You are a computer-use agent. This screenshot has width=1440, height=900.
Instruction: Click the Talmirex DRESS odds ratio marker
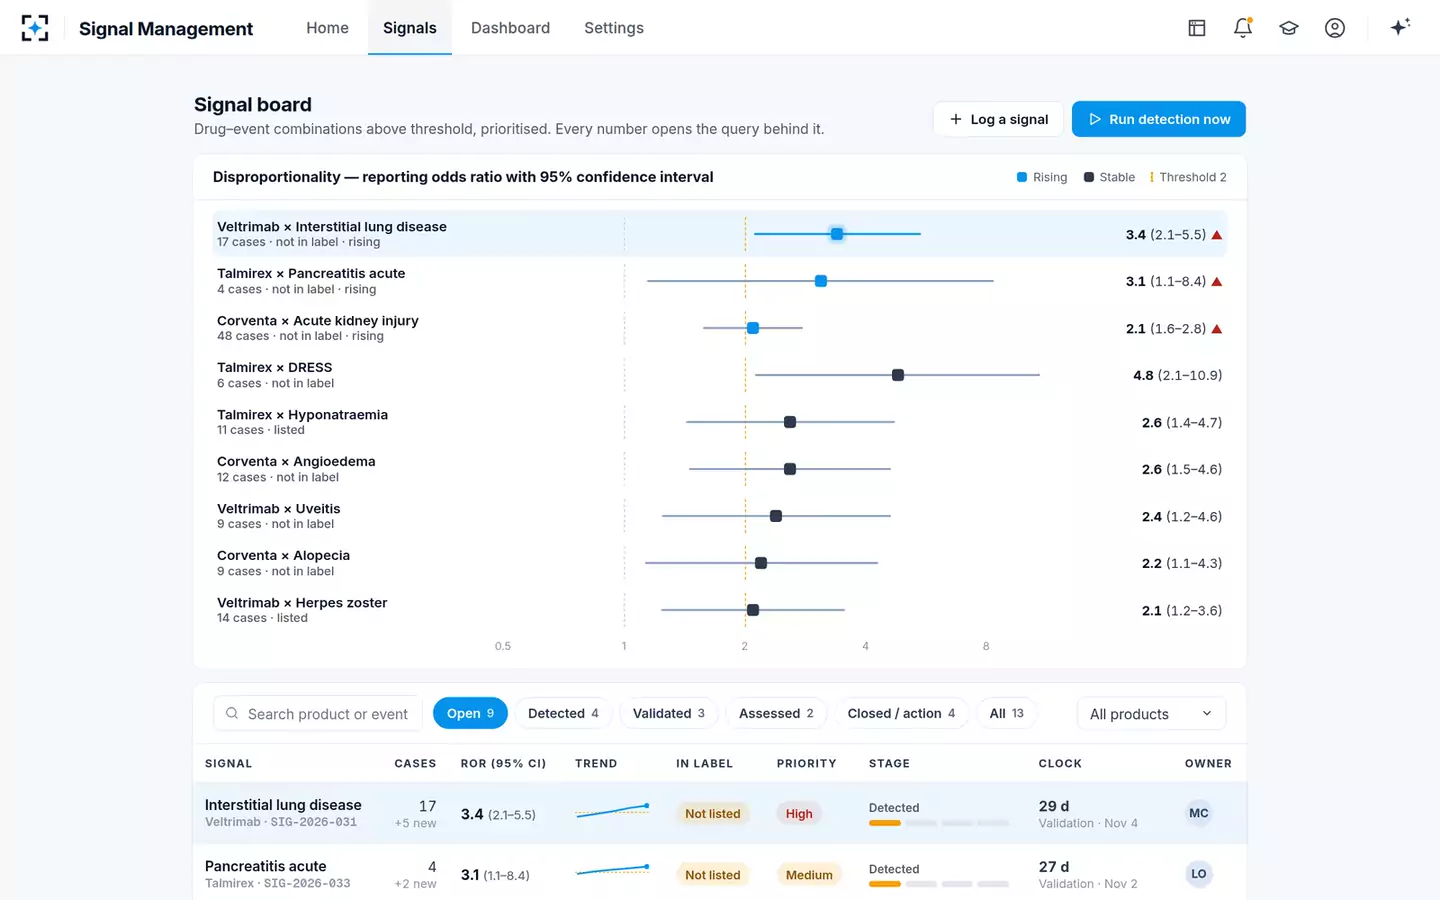point(898,375)
